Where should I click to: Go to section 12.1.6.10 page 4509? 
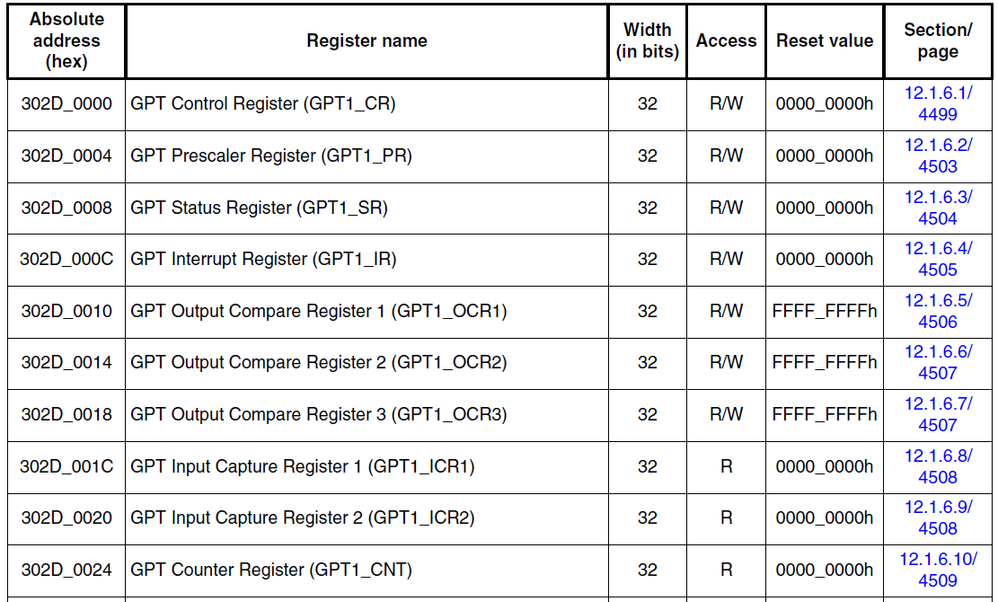coord(938,569)
